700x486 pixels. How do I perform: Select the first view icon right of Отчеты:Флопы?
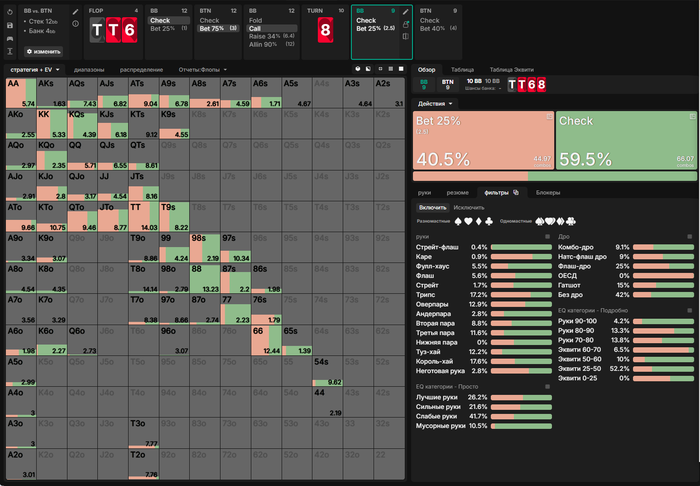pos(357,69)
